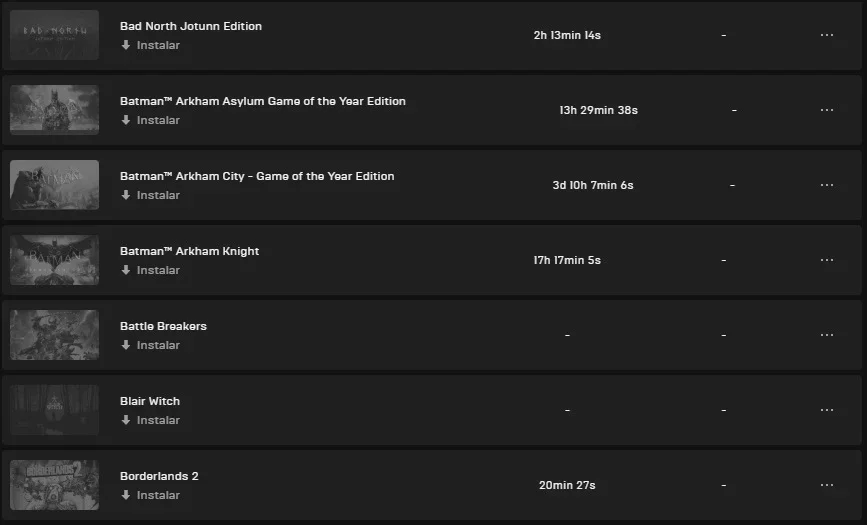Install Battle Breakers

tap(150, 345)
